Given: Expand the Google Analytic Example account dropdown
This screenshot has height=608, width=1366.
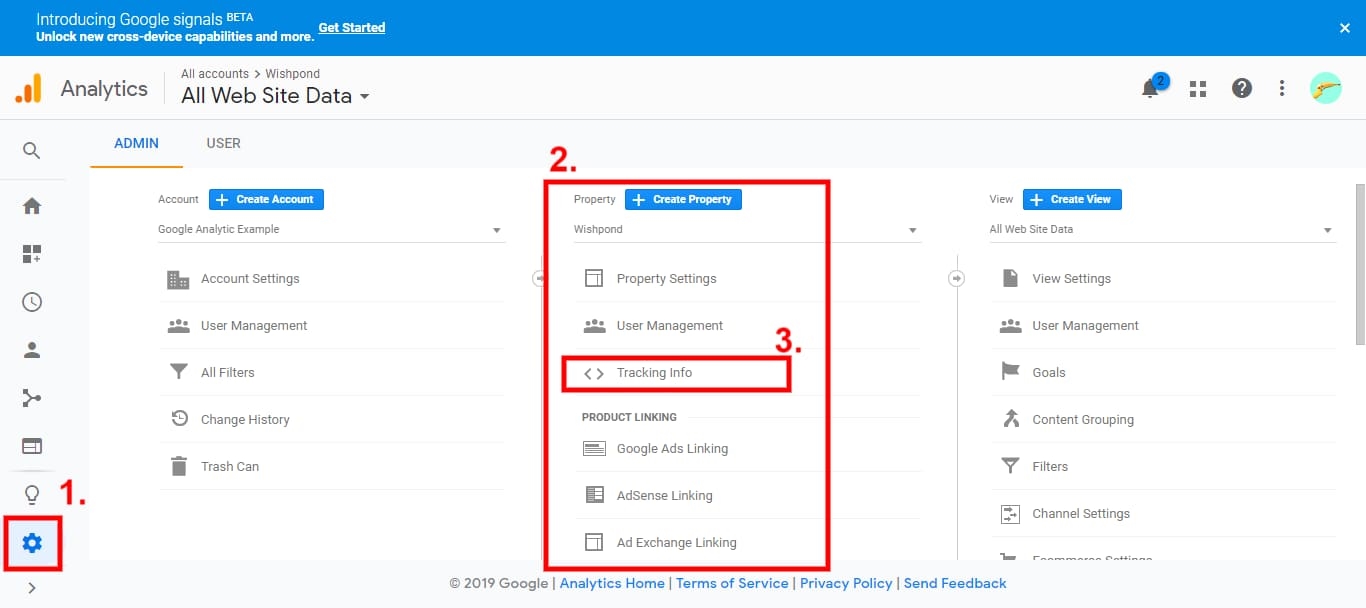Looking at the screenshot, I should (331, 230).
